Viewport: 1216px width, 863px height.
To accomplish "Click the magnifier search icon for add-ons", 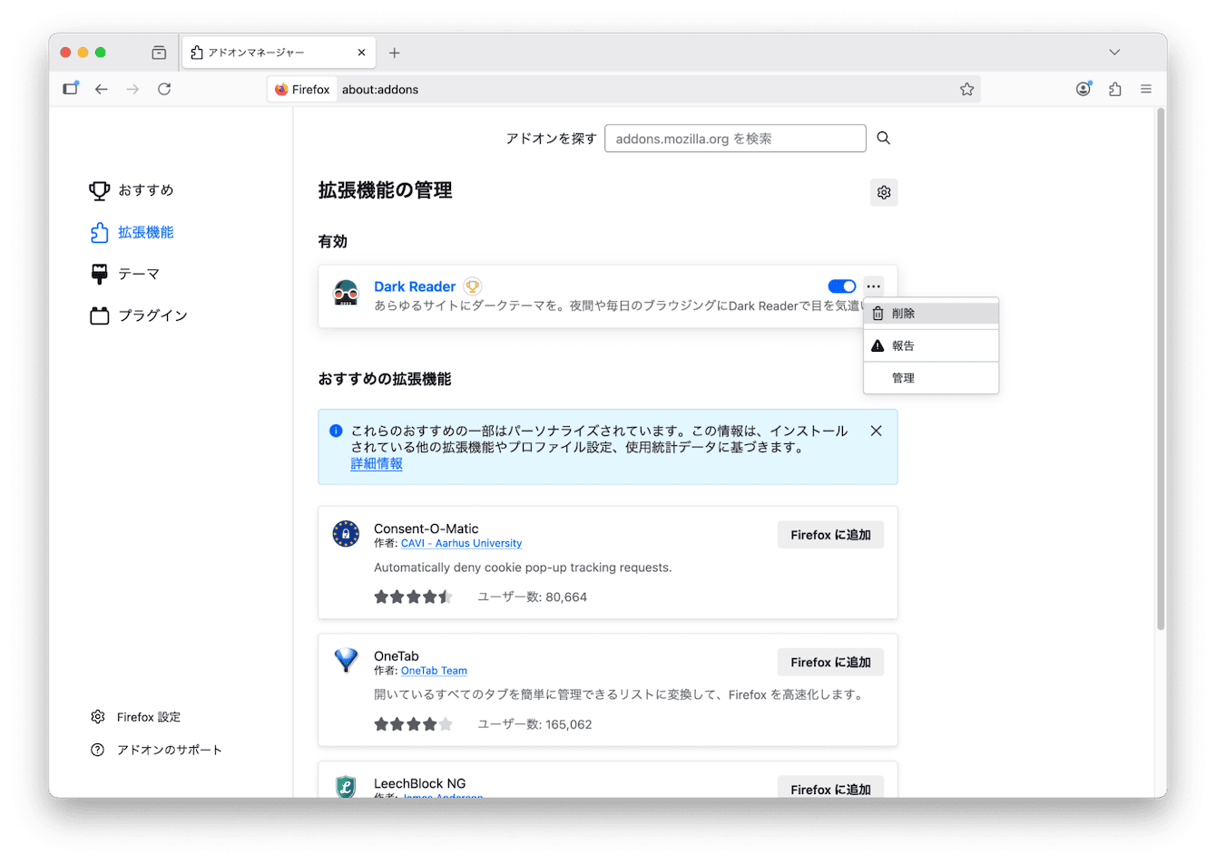I will [x=883, y=138].
